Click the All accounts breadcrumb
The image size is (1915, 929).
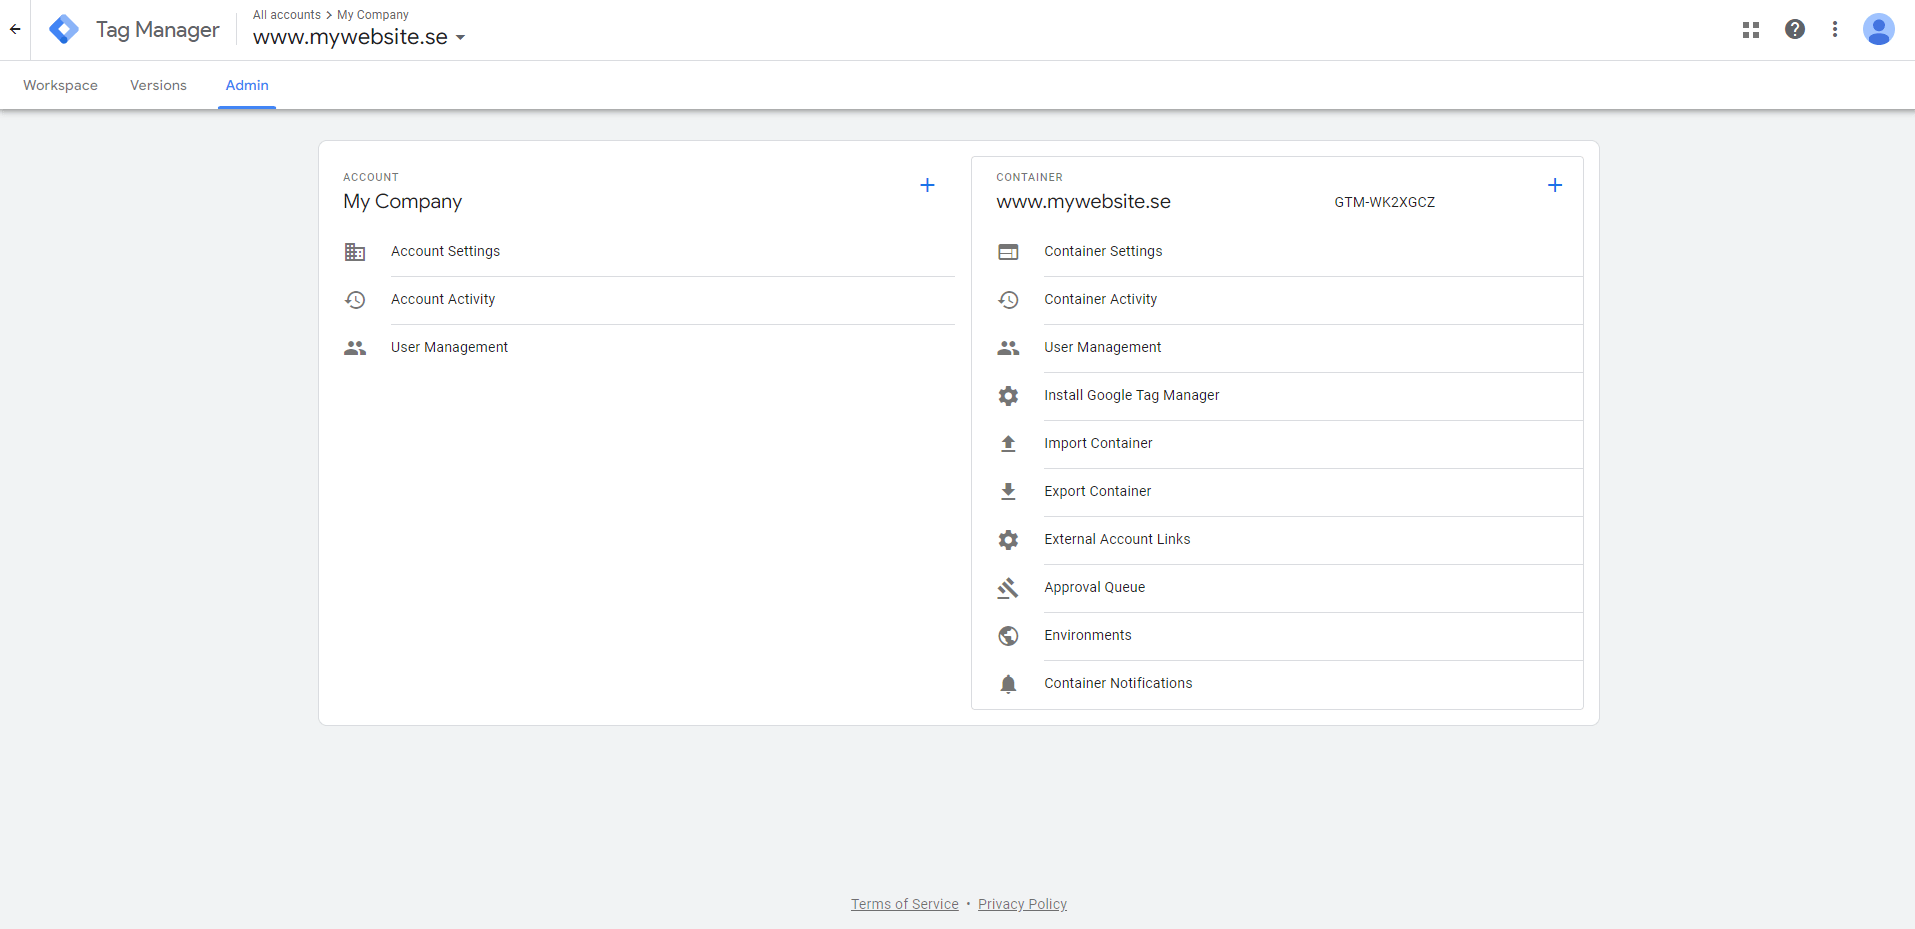pyautogui.click(x=287, y=15)
